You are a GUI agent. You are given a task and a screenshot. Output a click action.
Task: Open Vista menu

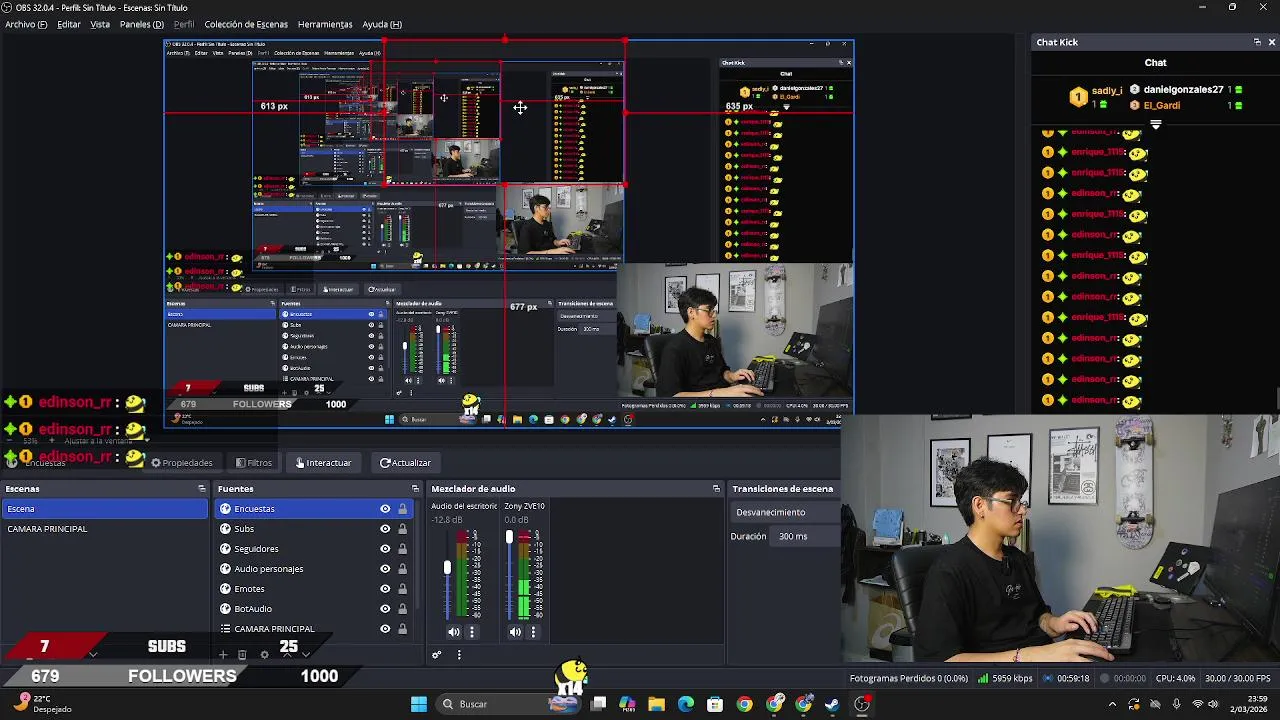(x=100, y=24)
